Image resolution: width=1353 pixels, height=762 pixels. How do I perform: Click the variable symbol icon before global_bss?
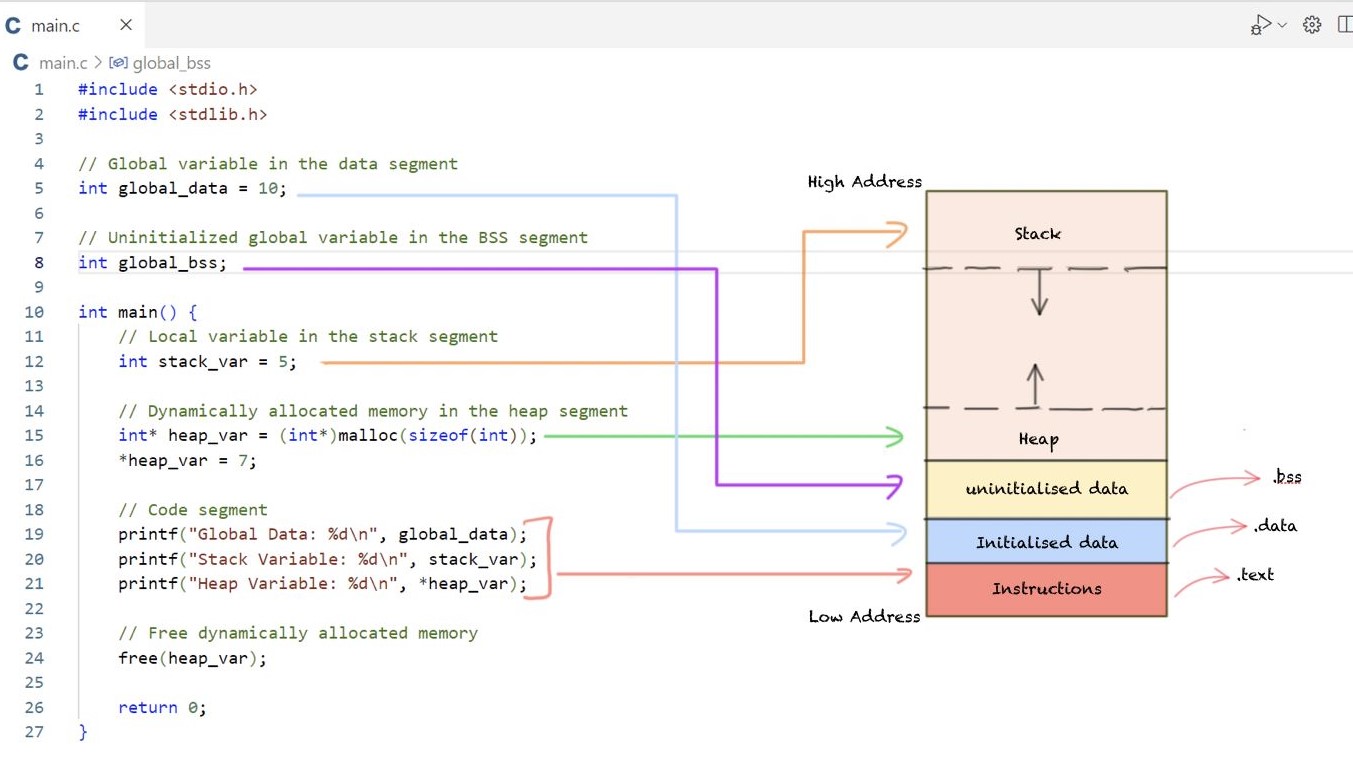pos(118,63)
